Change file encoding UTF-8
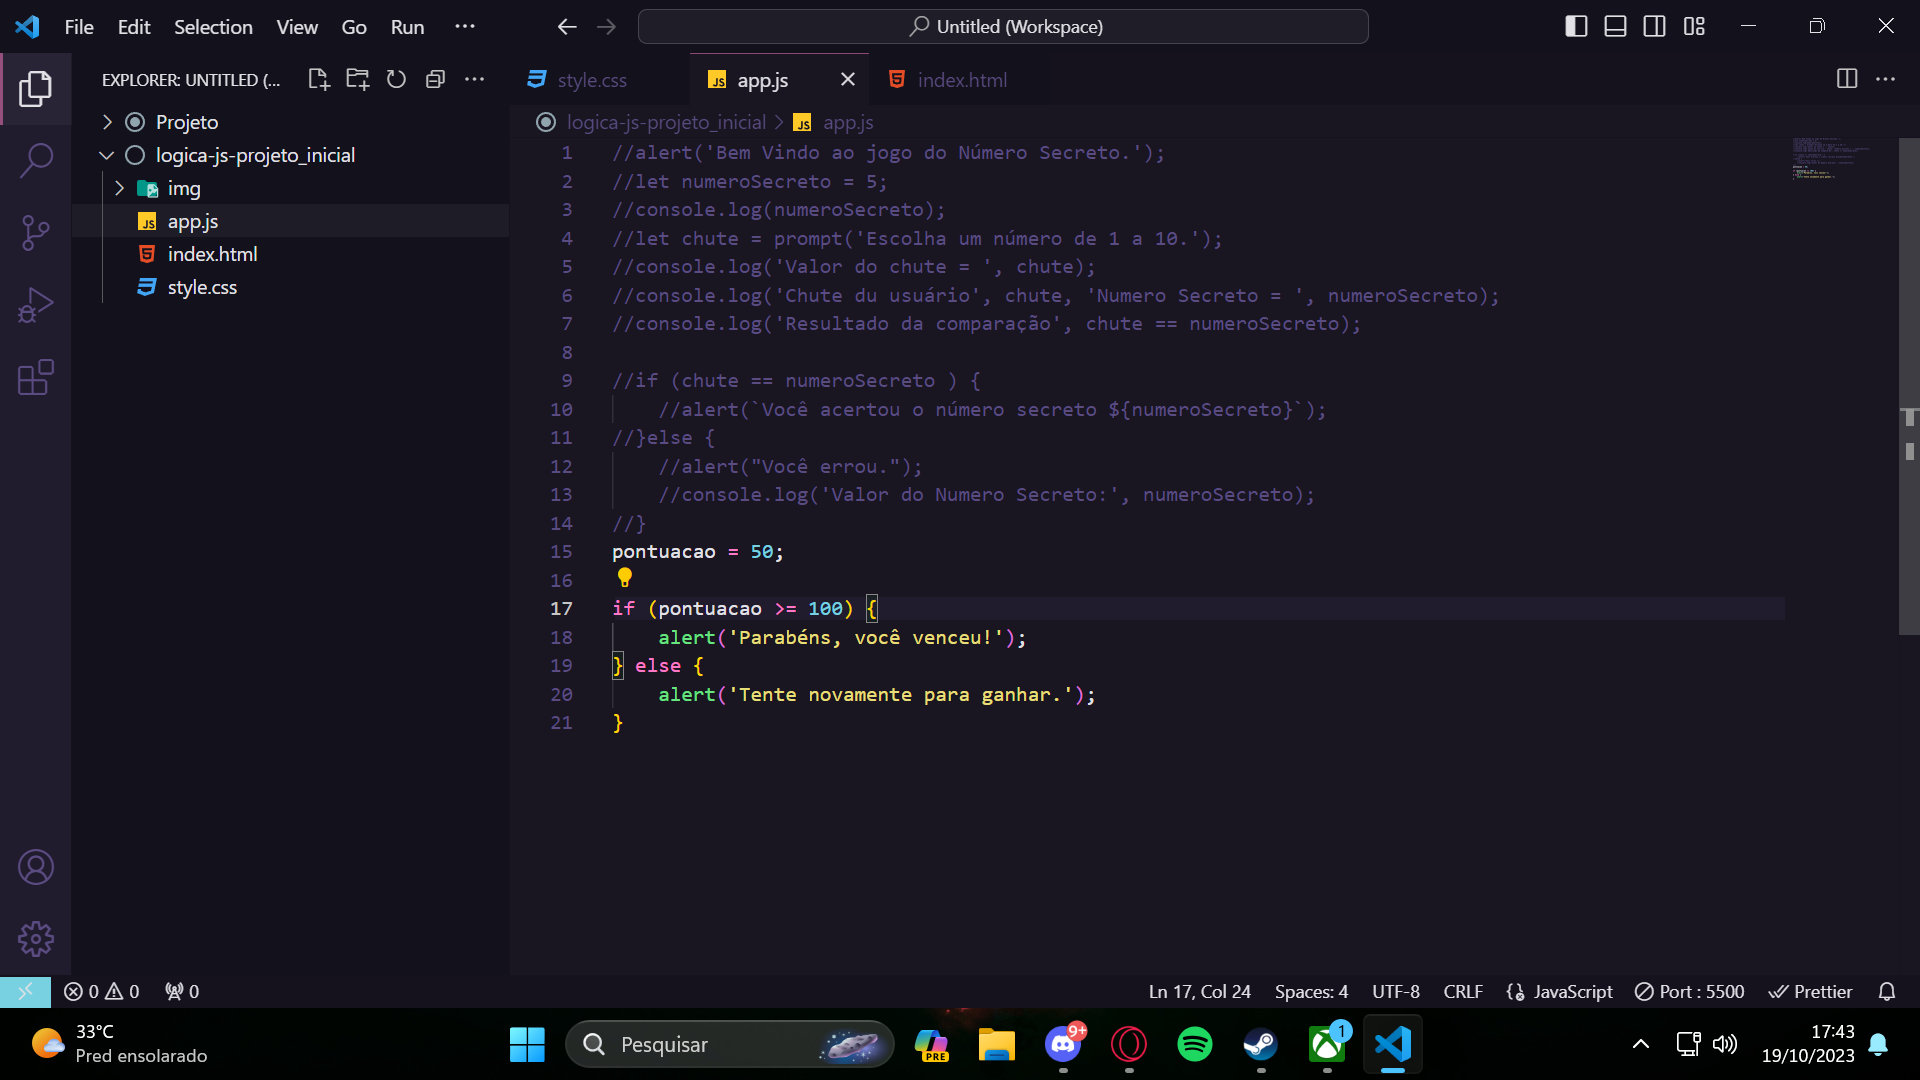The image size is (1920, 1080). [x=1396, y=991]
